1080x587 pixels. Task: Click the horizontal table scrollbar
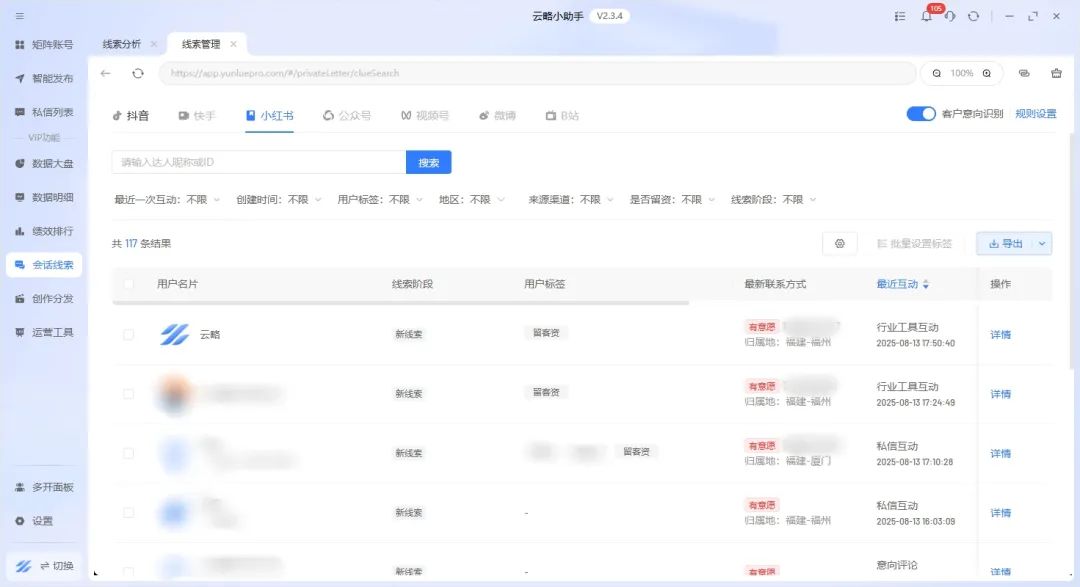pos(401,302)
